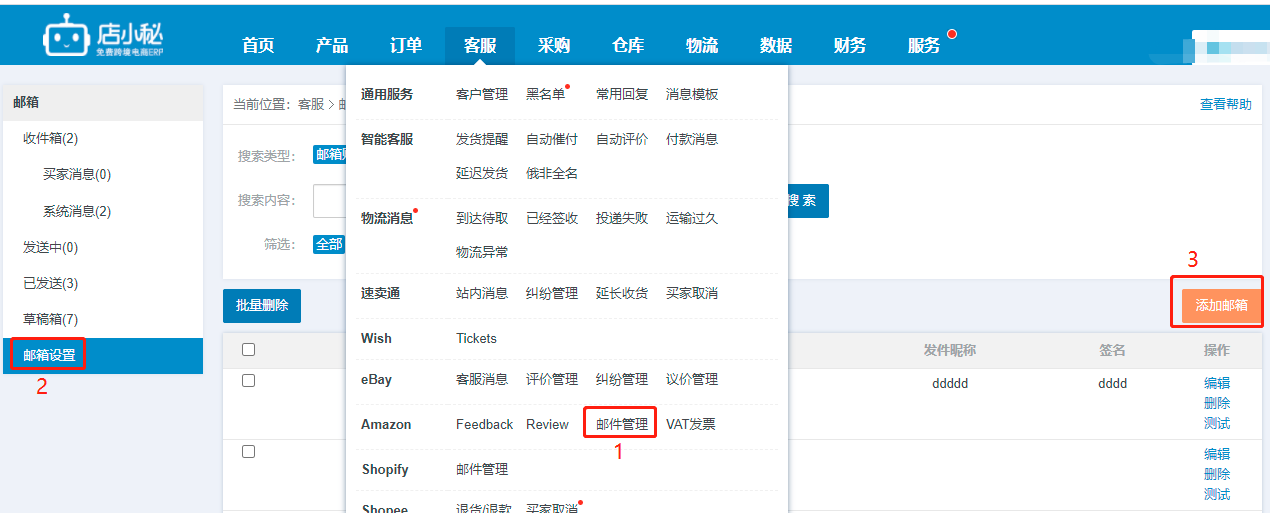Open 延迟发货 in the dropdown menu
This screenshot has width=1270, height=513.
point(482,173)
